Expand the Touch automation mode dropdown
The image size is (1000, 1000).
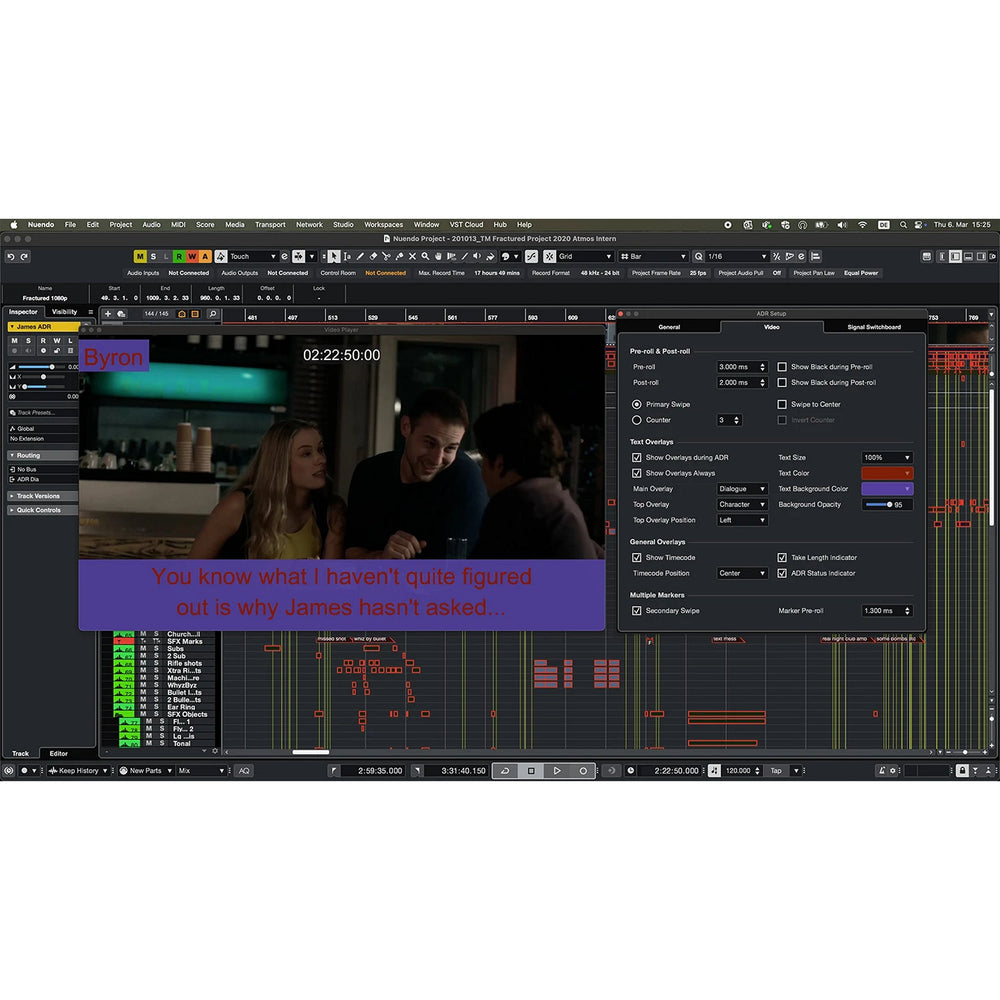(x=252, y=257)
